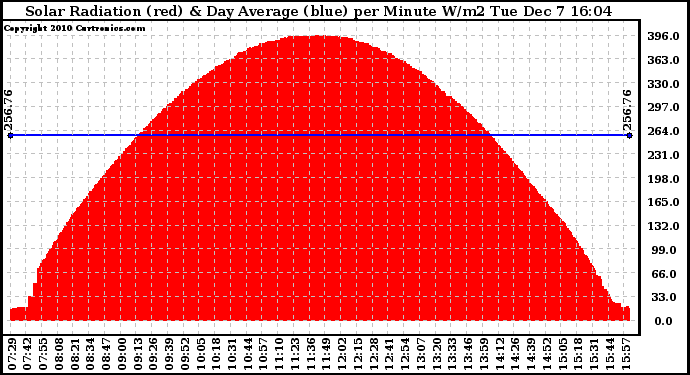Click the 11:23 time label
690x375 pixels.
point(295,354)
